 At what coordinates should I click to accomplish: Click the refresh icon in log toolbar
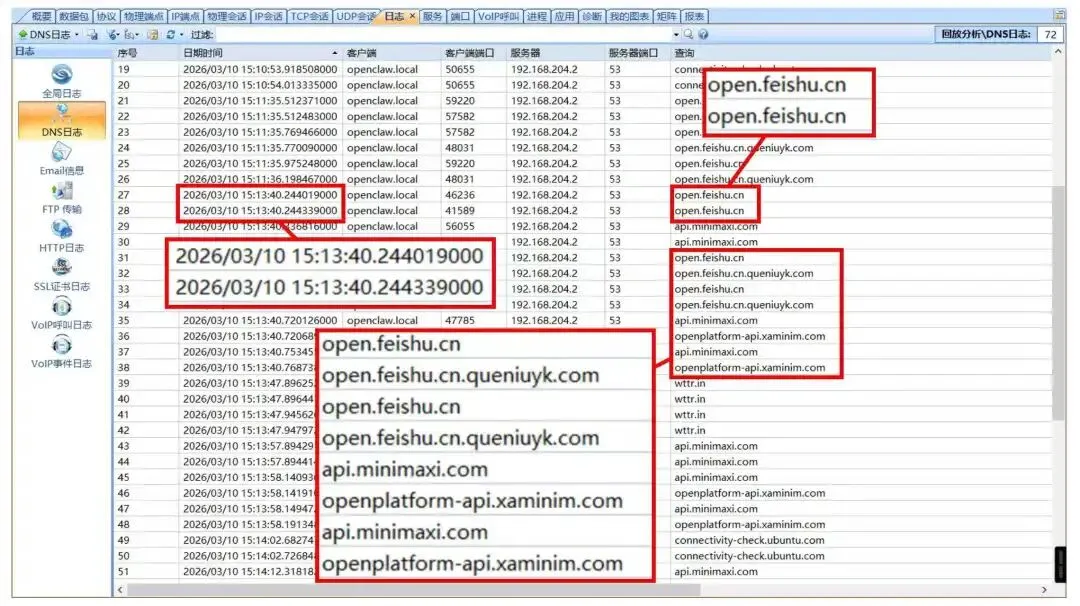click(170, 34)
